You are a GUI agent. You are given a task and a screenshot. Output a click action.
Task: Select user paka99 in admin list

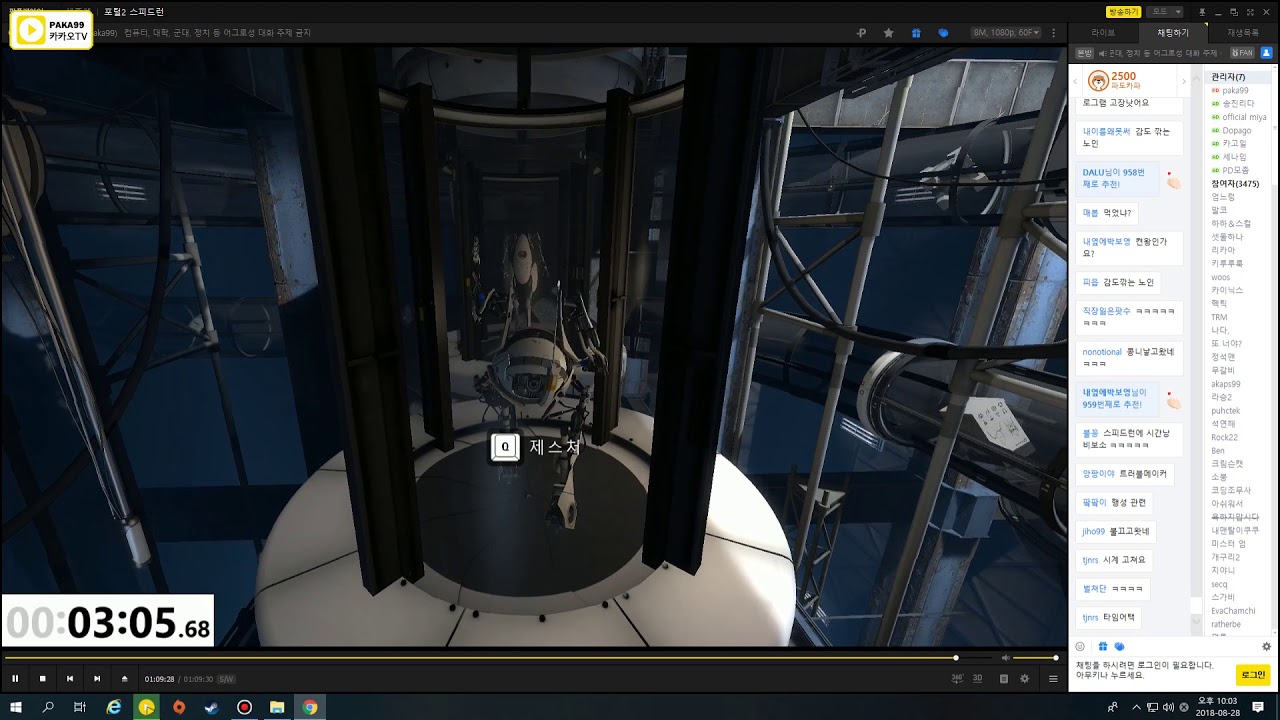[1235, 90]
